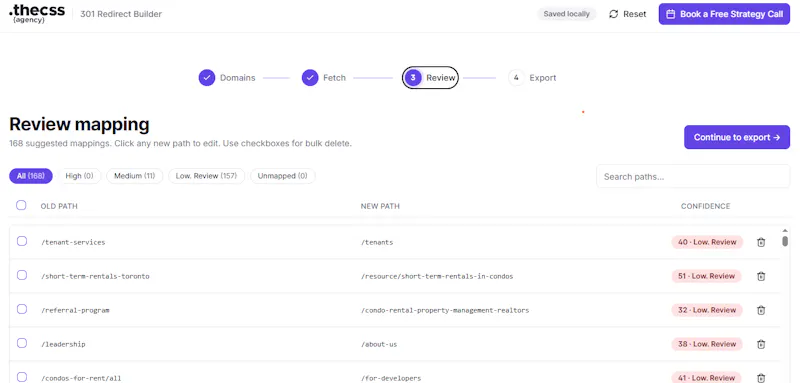
Task: Click the 41 - Low. Review confidence badge
Action: (x=706, y=378)
